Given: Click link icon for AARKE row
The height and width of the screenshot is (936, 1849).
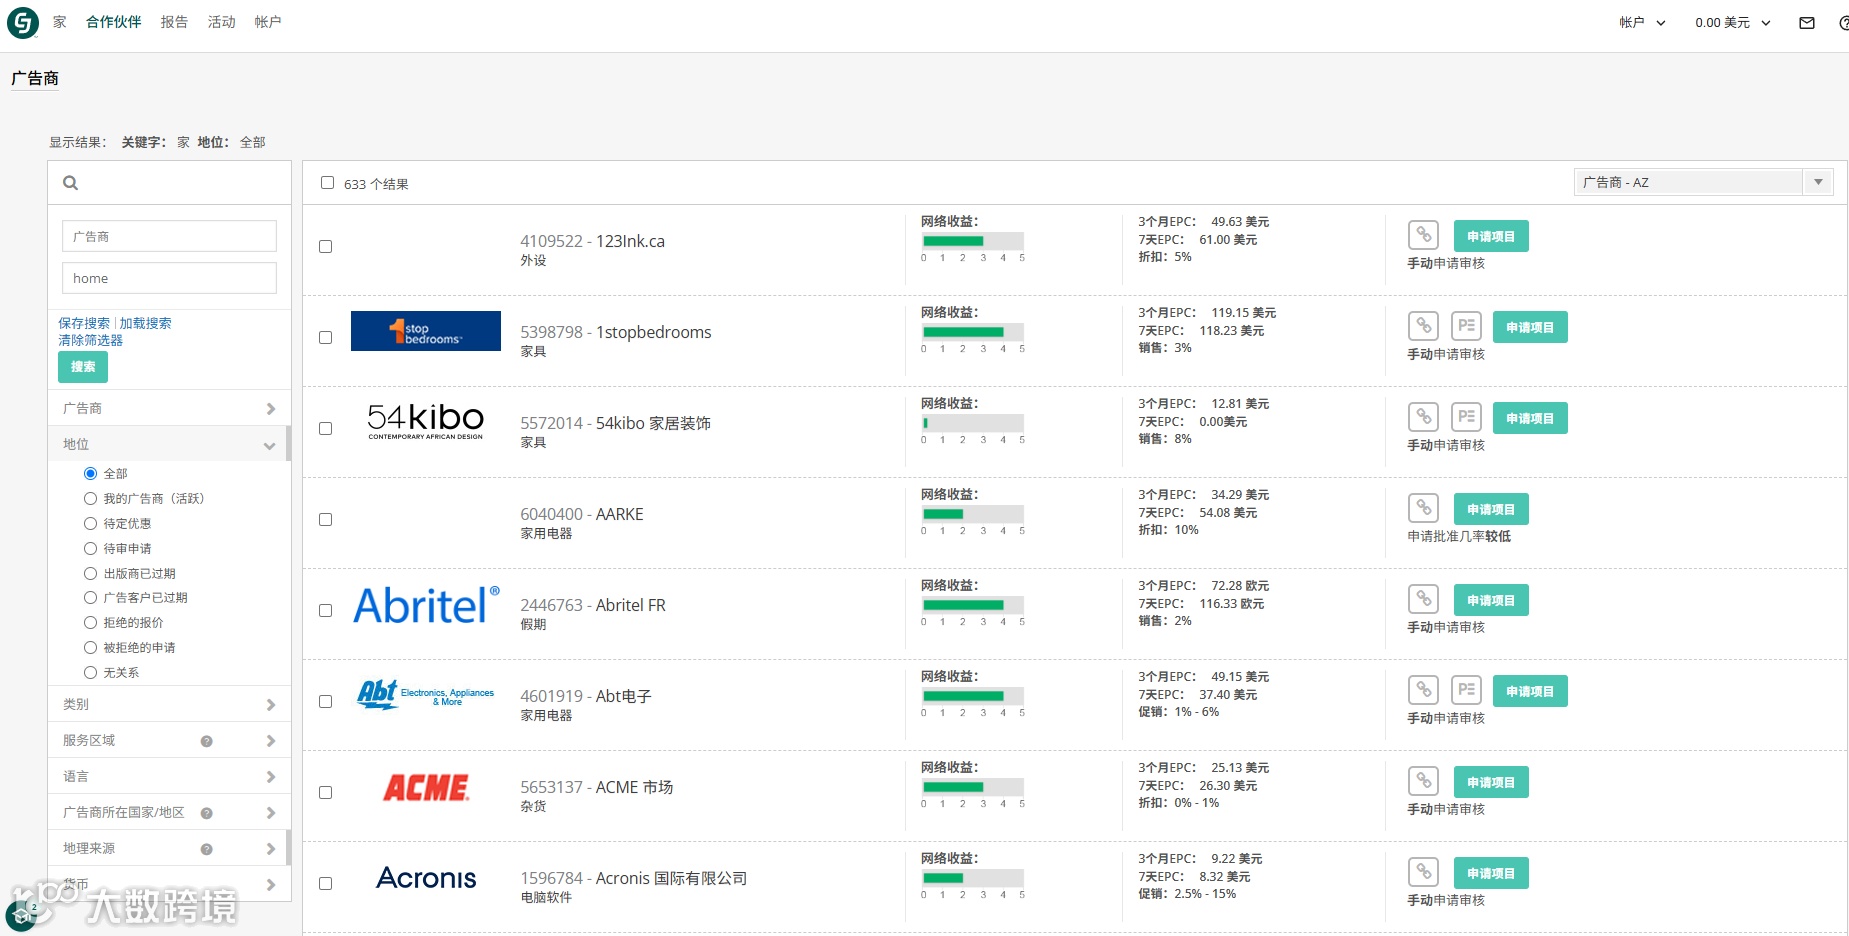Looking at the screenshot, I should tap(1424, 509).
